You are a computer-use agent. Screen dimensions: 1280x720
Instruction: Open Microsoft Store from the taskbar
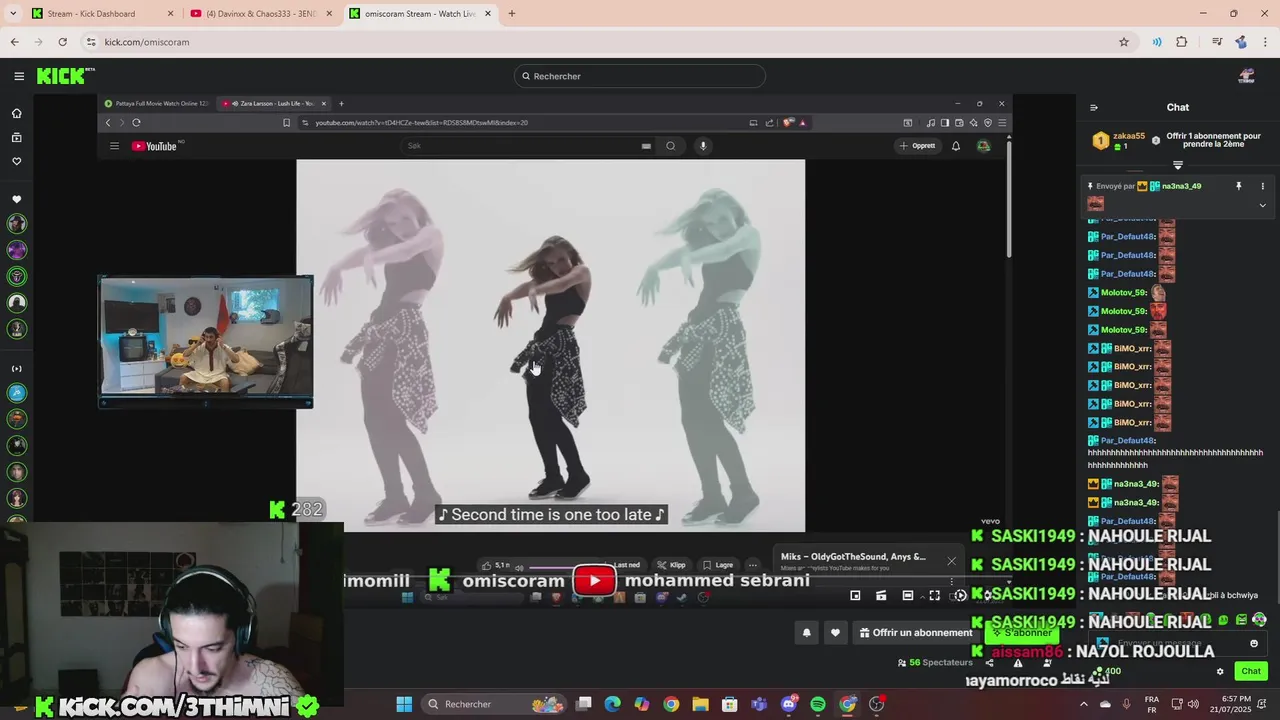click(x=730, y=704)
